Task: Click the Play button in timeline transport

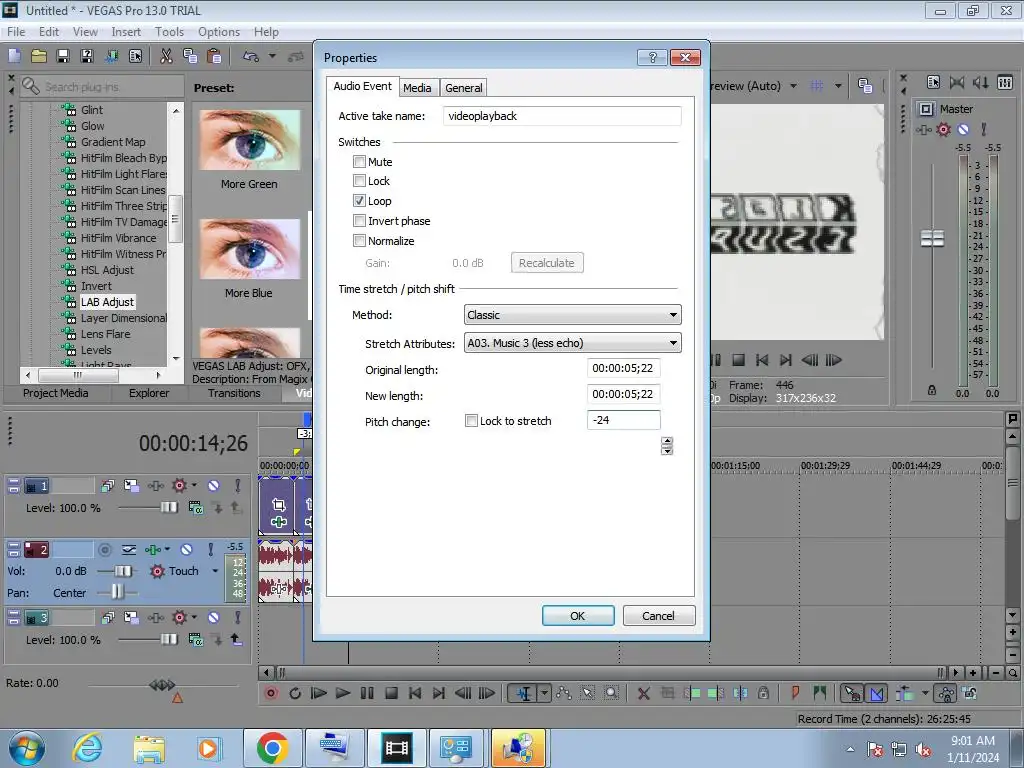Action: (342, 693)
